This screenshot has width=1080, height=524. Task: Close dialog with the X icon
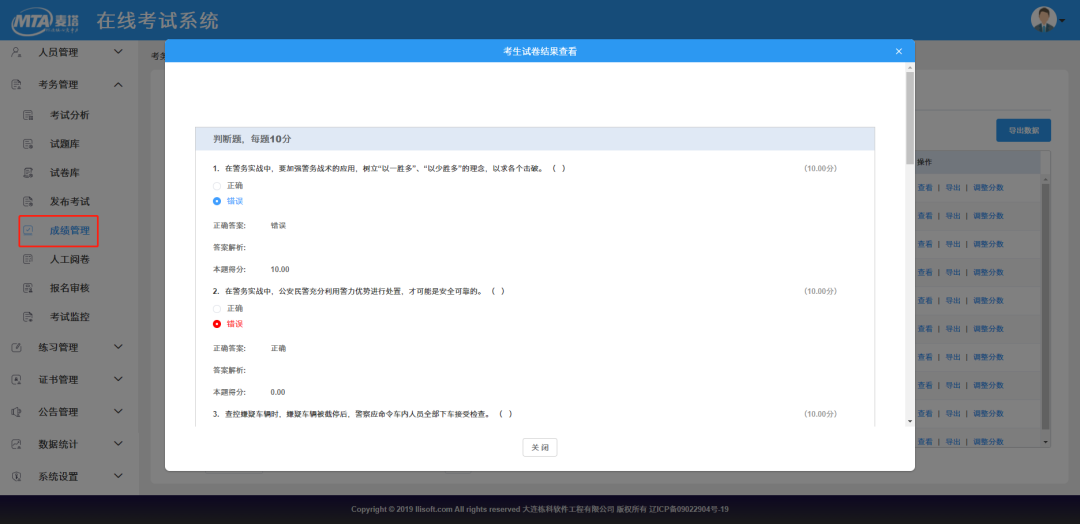[898, 51]
